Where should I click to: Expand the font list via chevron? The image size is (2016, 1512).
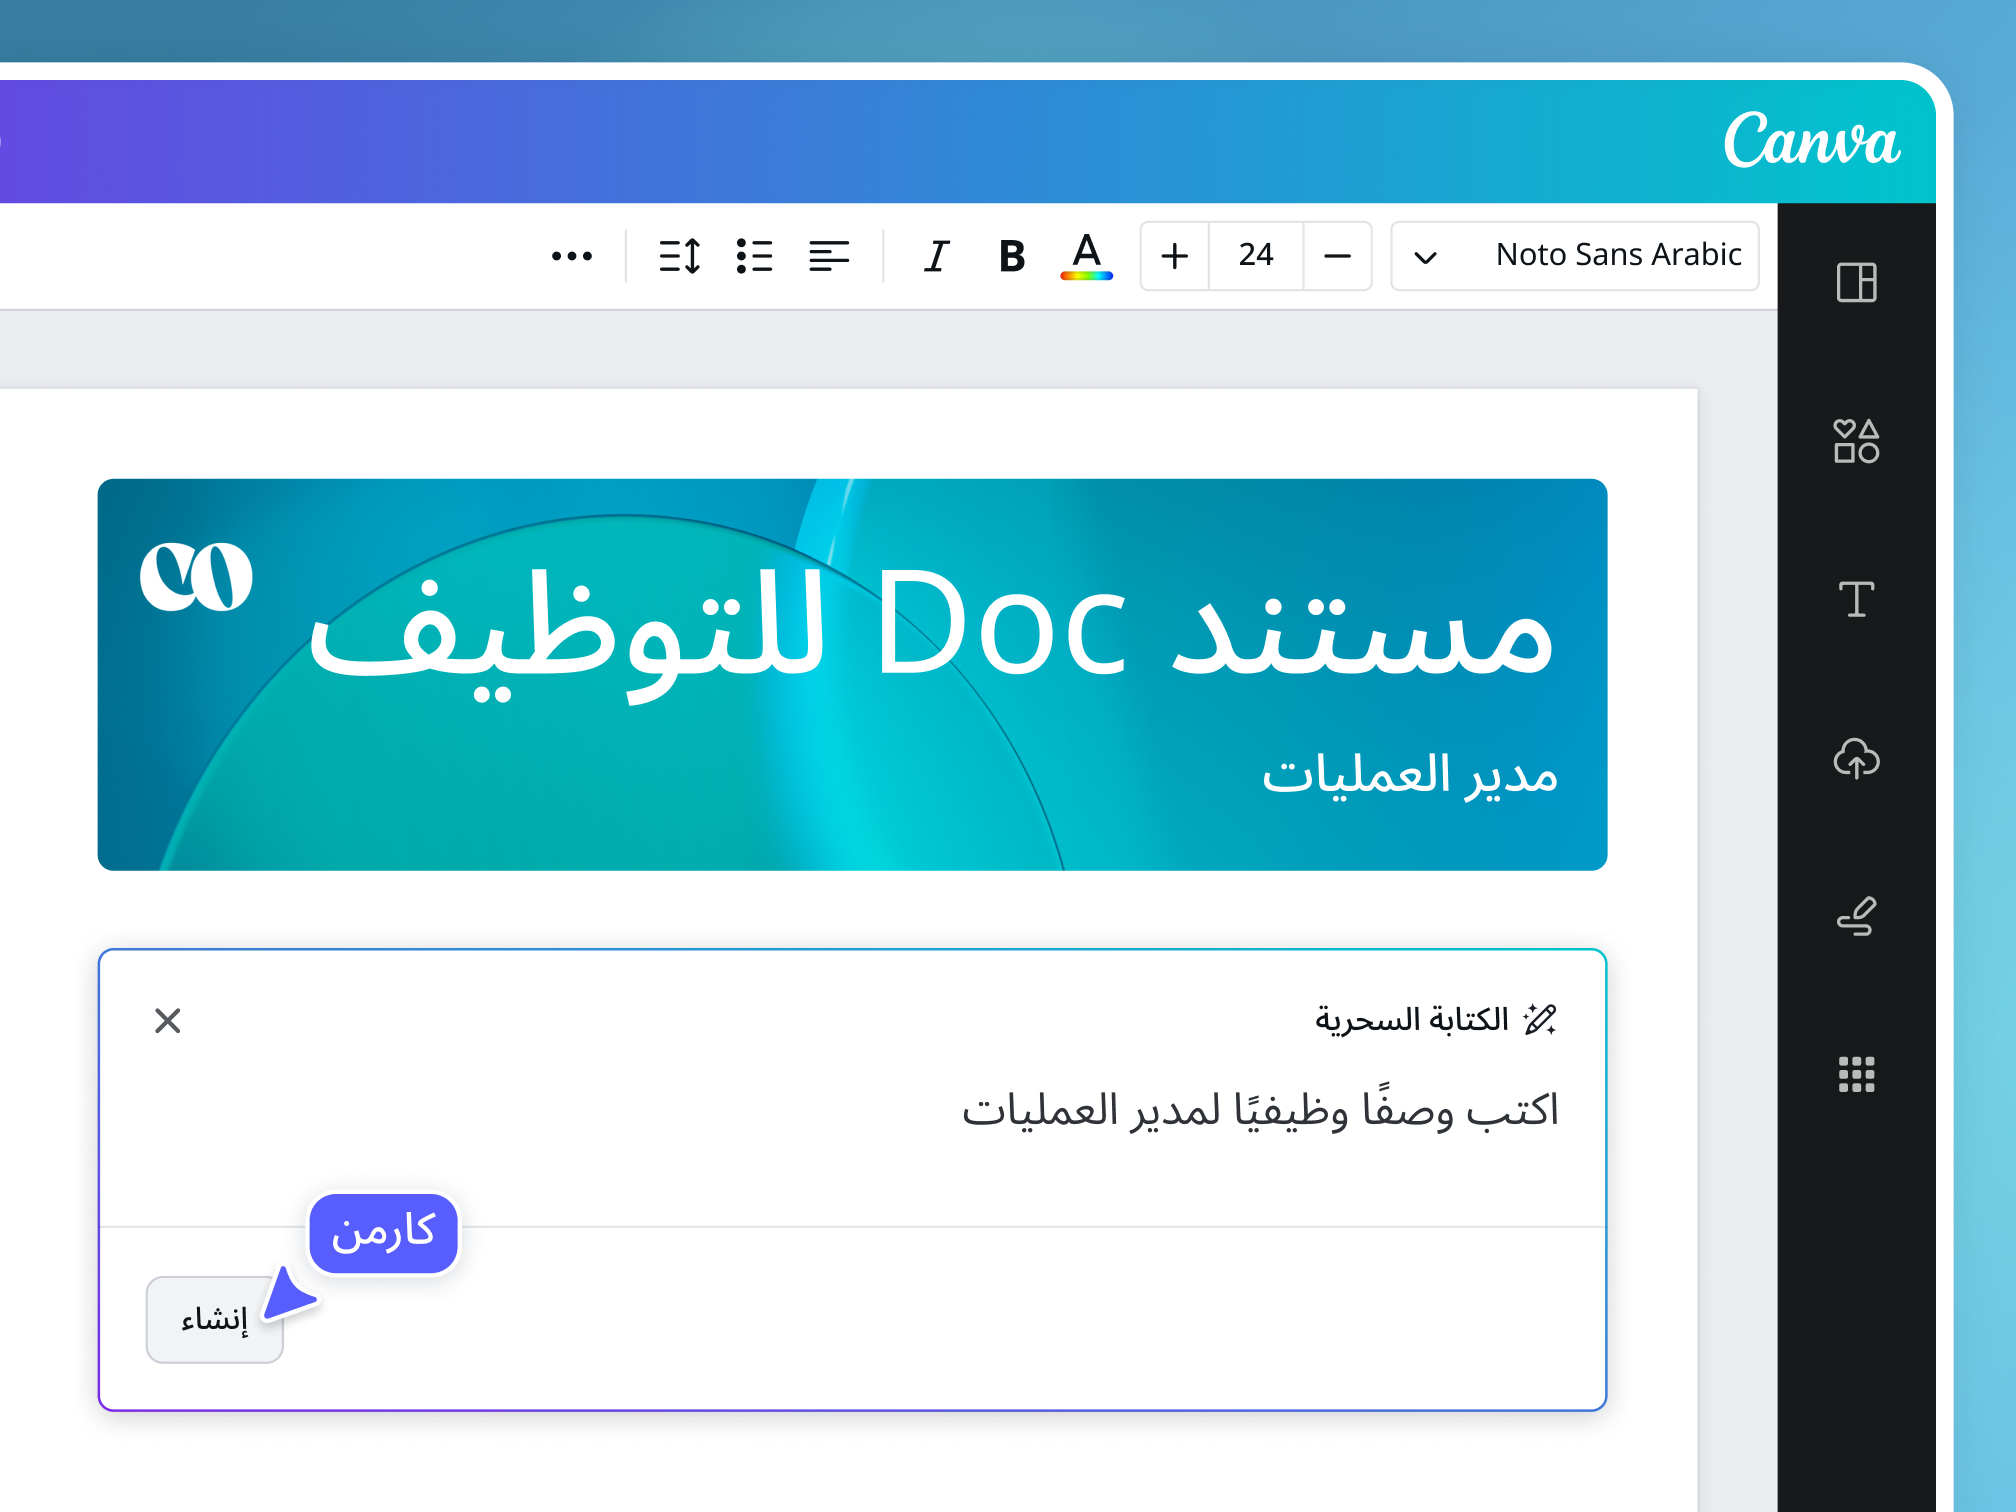click(x=1426, y=256)
